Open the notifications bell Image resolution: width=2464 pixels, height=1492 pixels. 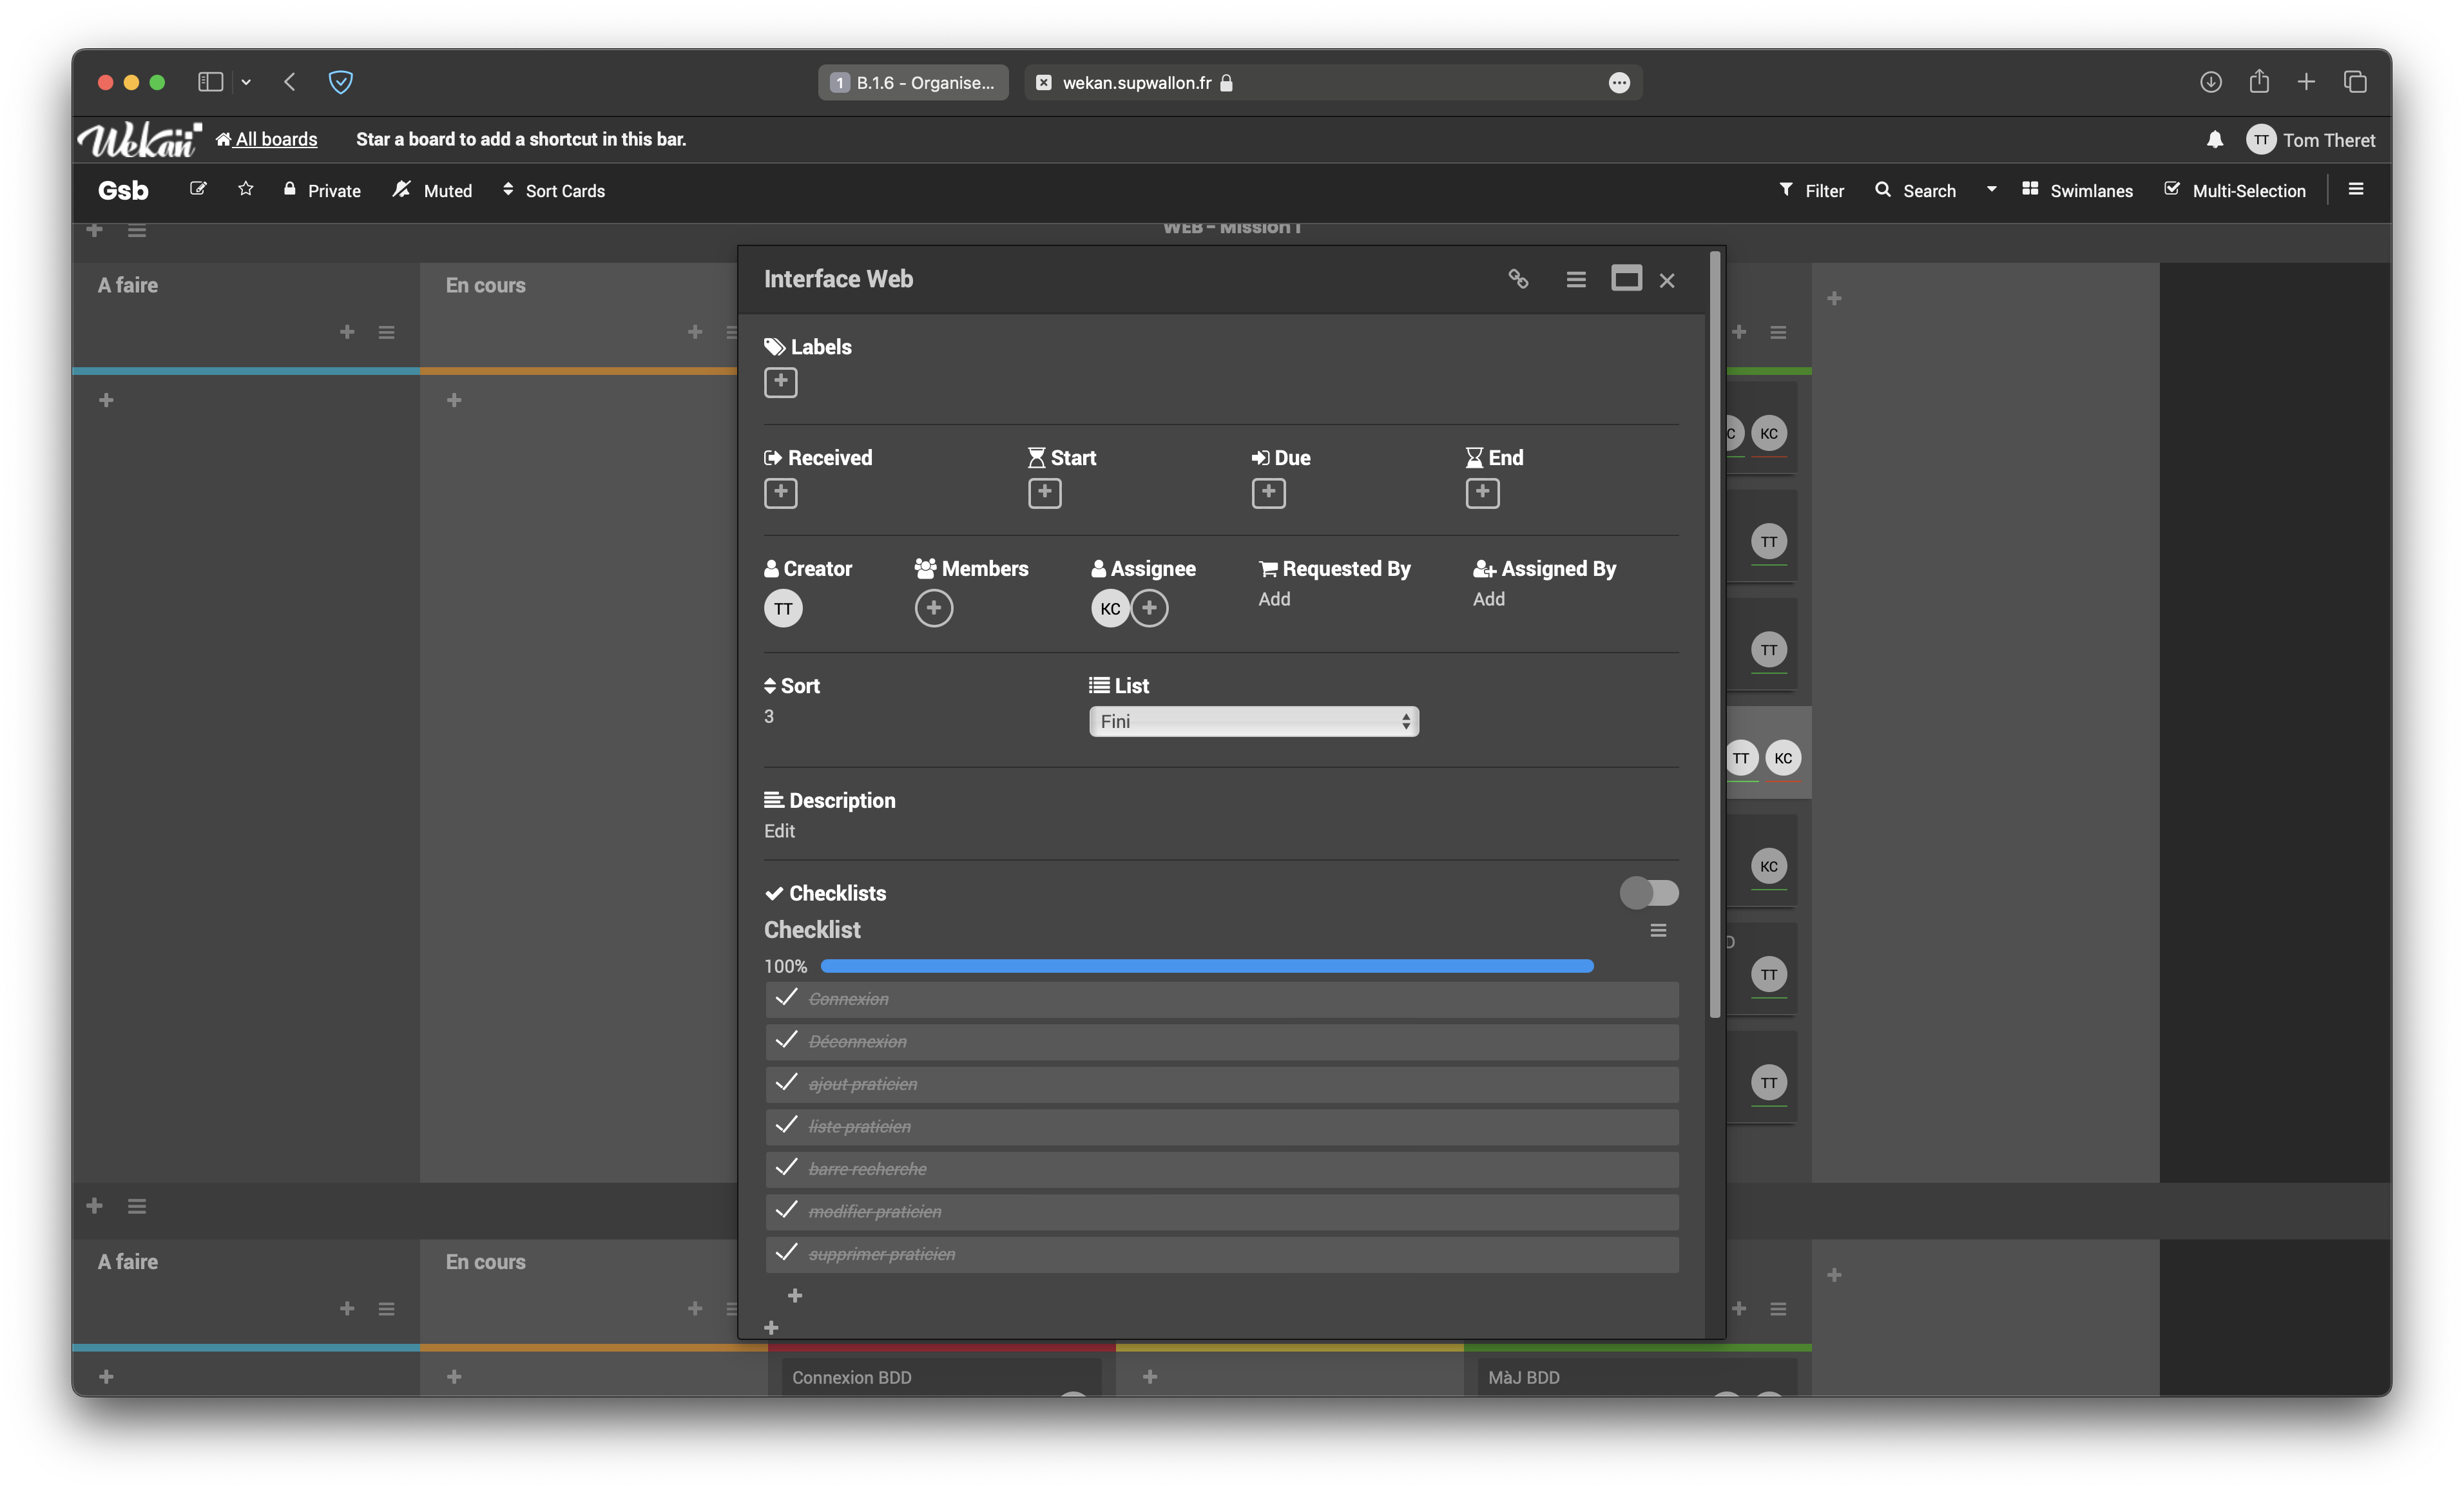2215,140
